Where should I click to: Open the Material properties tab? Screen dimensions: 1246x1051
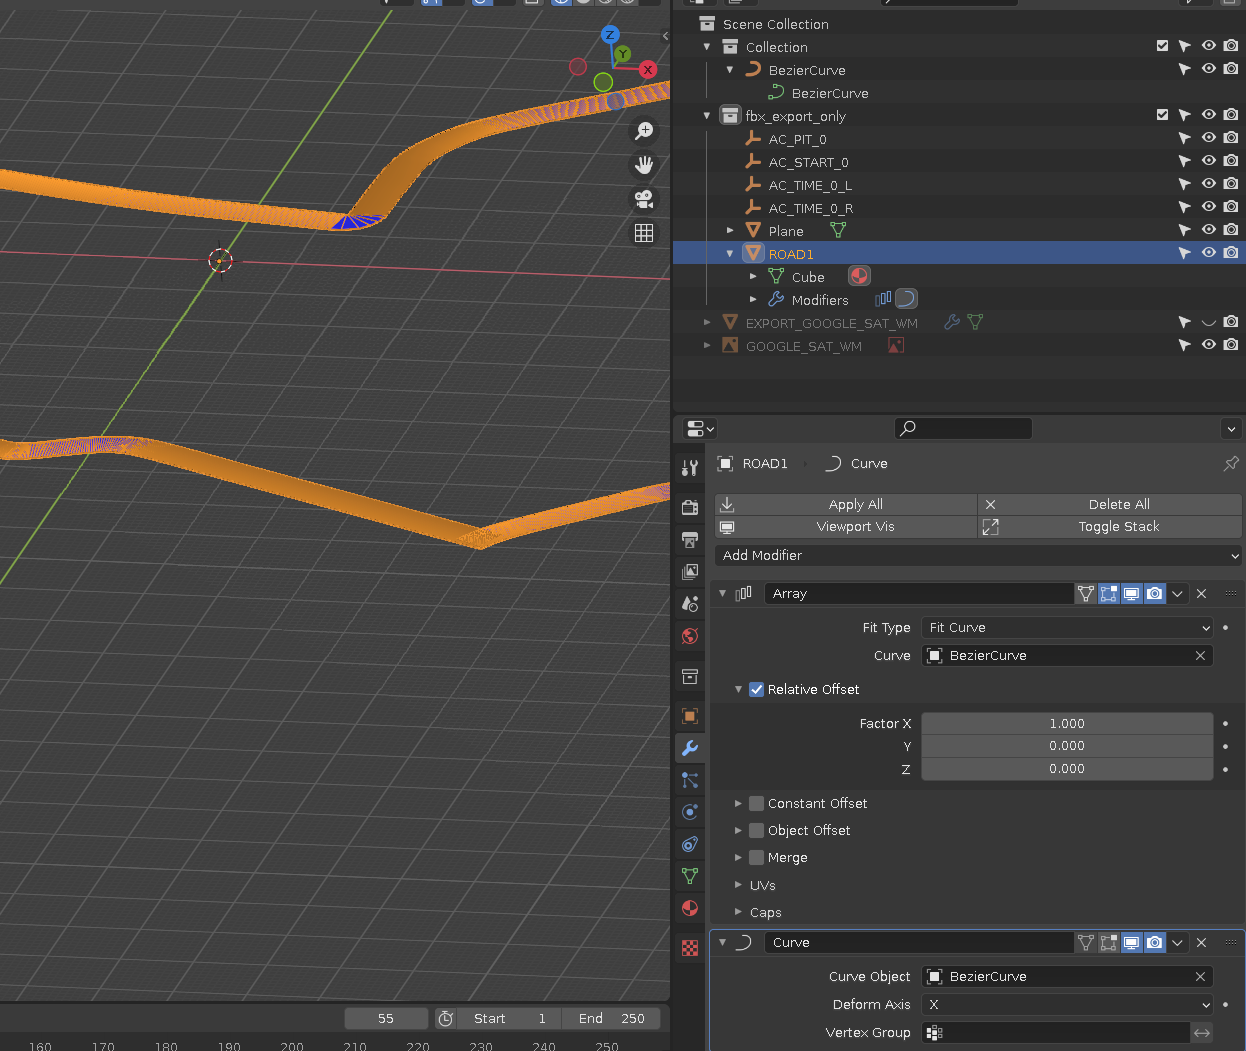[690, 908]
